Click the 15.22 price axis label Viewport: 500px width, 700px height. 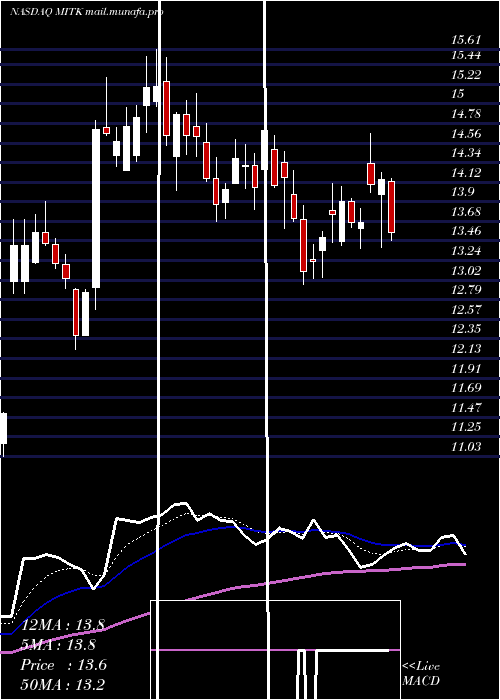point(466,75)
